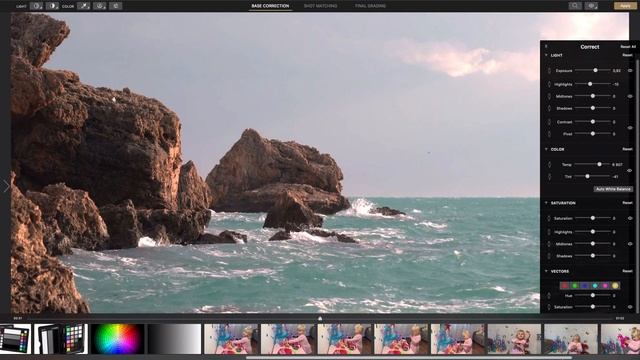
Task: Switch to Shot Matching tab
Action: coord(320,6)
